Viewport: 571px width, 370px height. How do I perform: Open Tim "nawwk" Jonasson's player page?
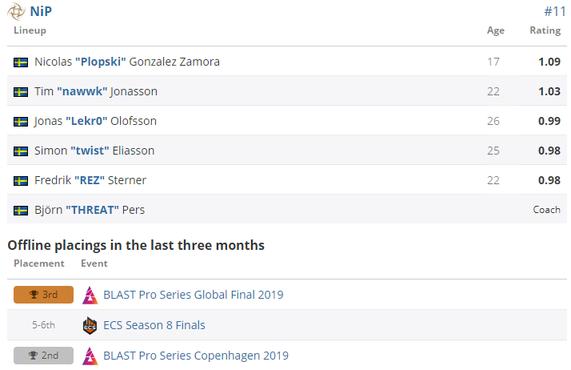point(96,91)
